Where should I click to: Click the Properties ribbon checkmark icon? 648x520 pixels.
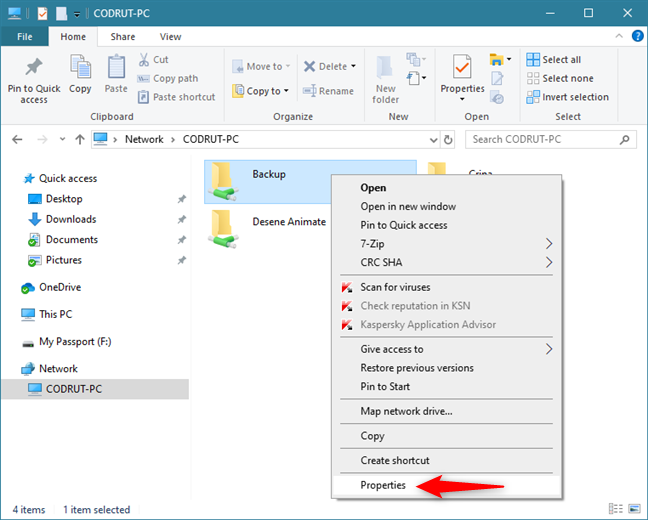(x=462, y=67)
